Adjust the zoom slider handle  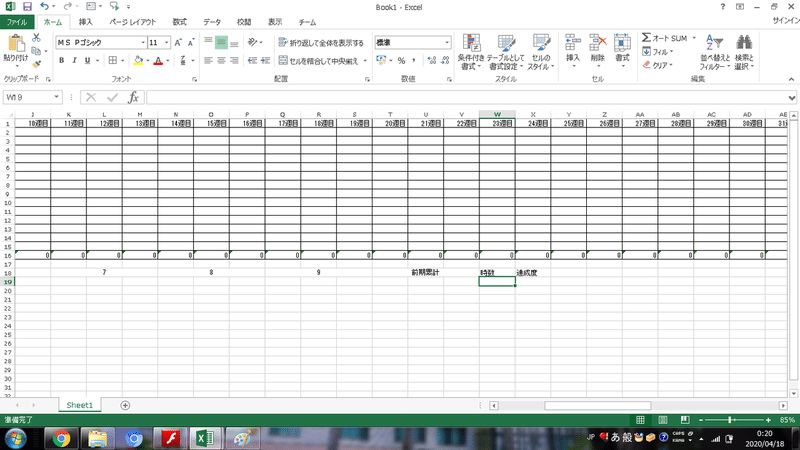tap(730, 420)
